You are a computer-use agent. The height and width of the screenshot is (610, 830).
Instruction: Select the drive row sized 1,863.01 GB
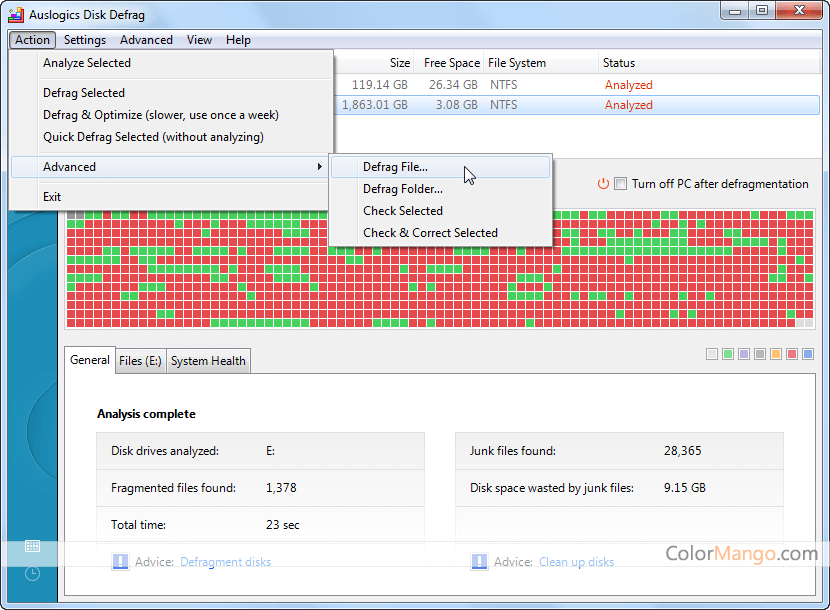(576, 105)
